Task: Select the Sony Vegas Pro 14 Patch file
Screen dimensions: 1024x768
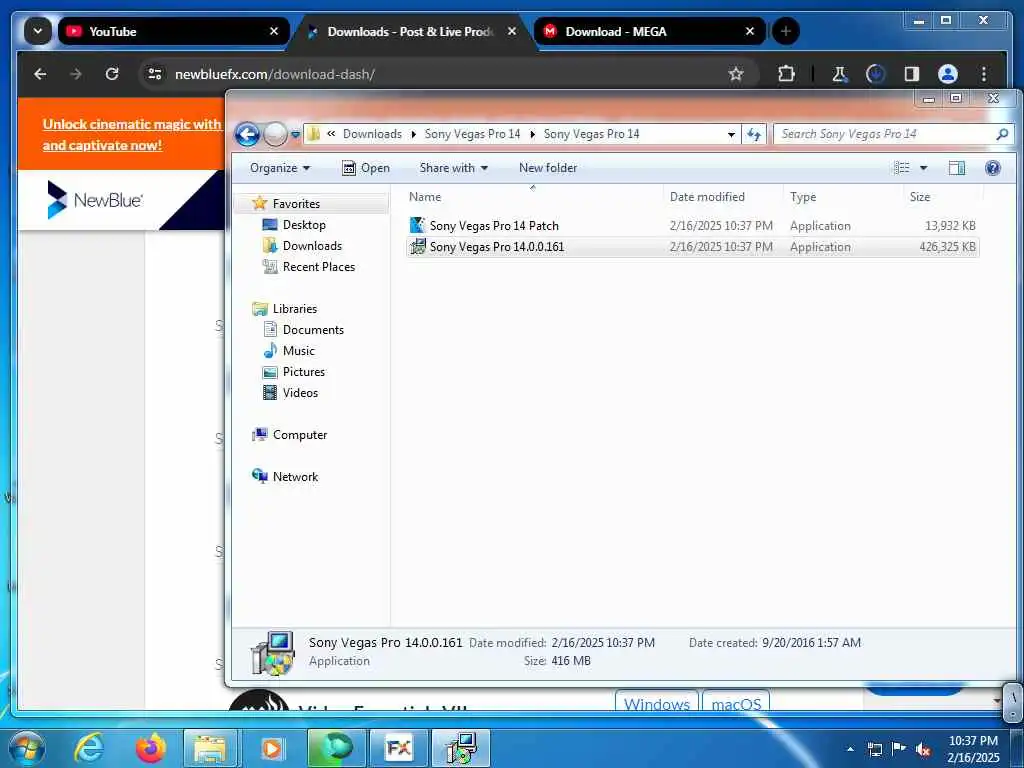Action: pos(692,226)
